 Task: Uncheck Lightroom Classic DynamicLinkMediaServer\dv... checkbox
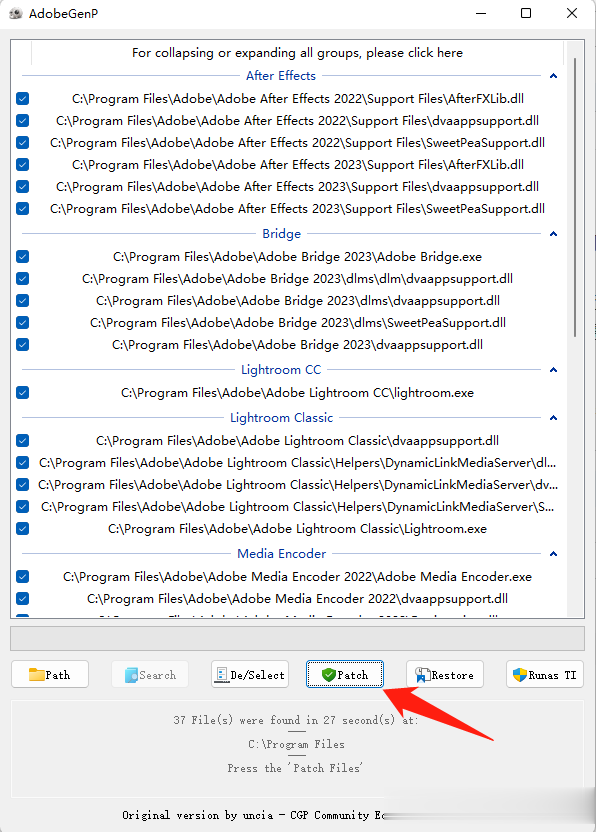point(22,485)
